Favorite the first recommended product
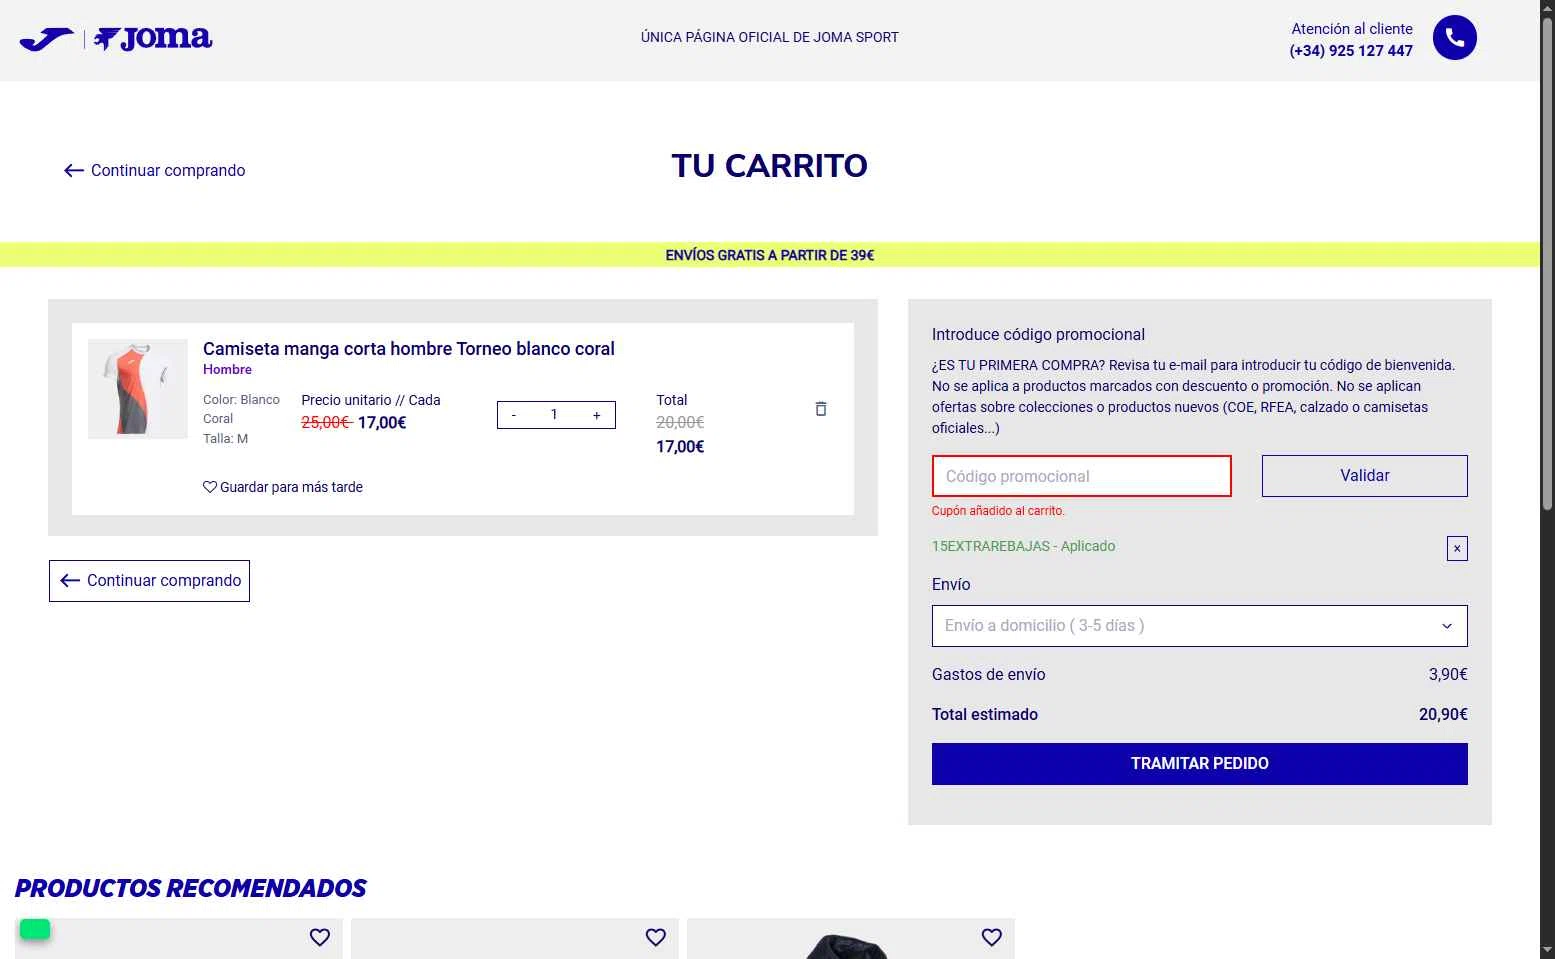This screenshot has width=1555, height=959. [x=320, y=937]
